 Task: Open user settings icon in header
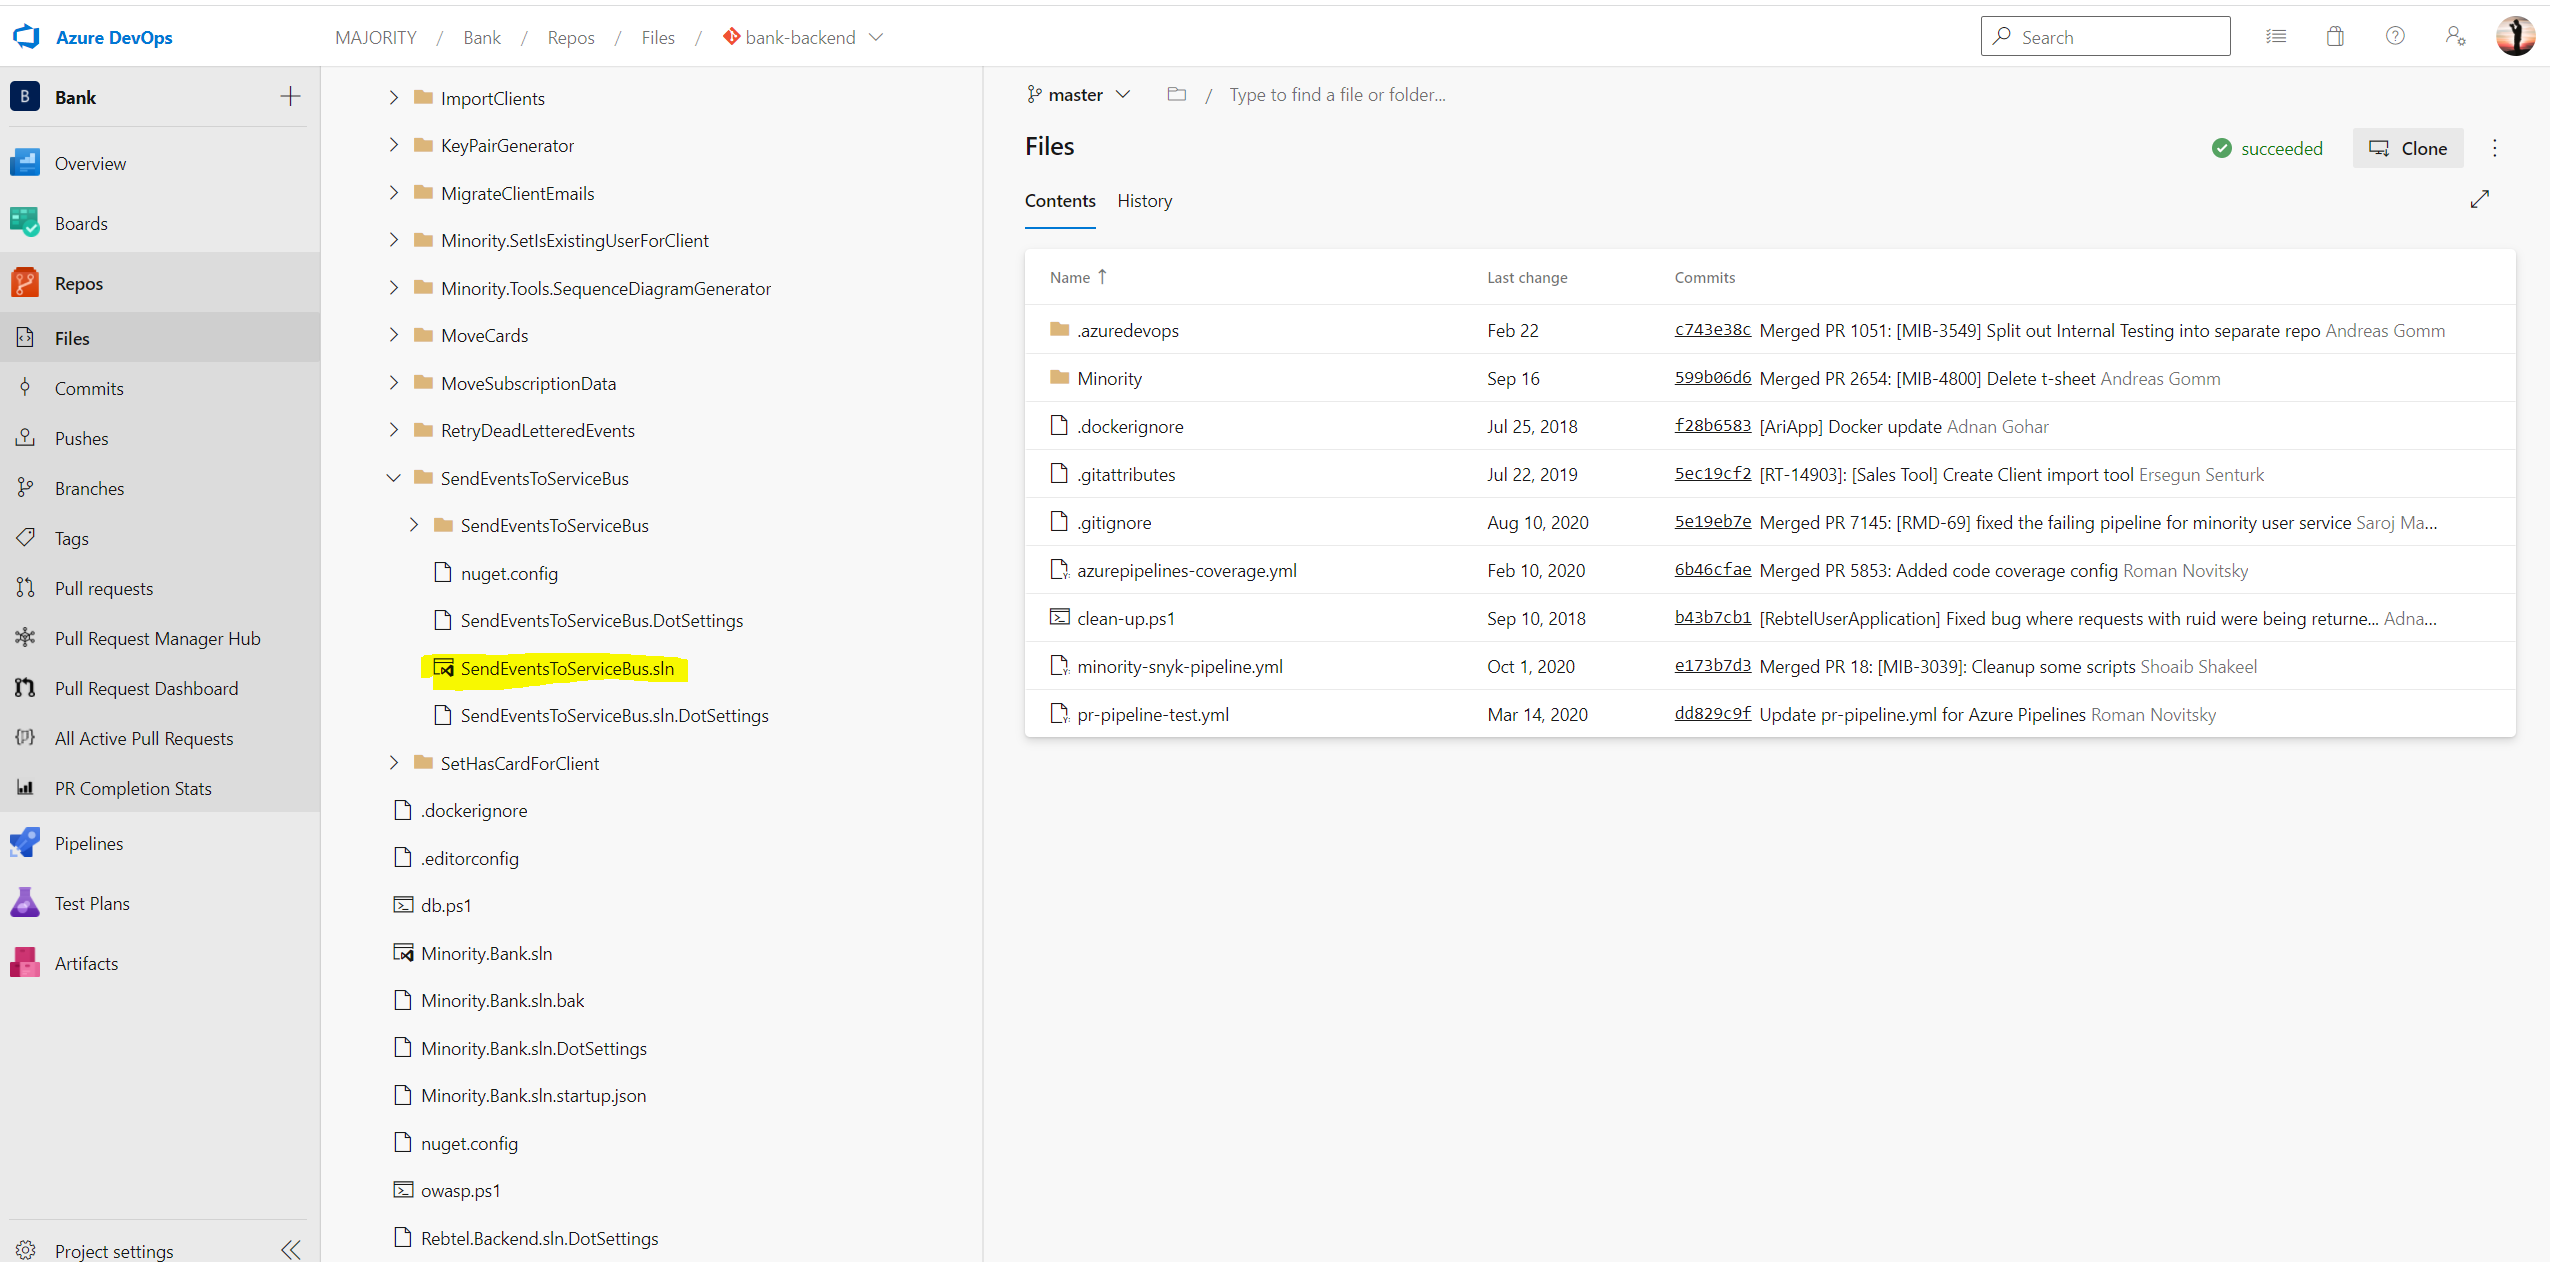coord(2455,37)
